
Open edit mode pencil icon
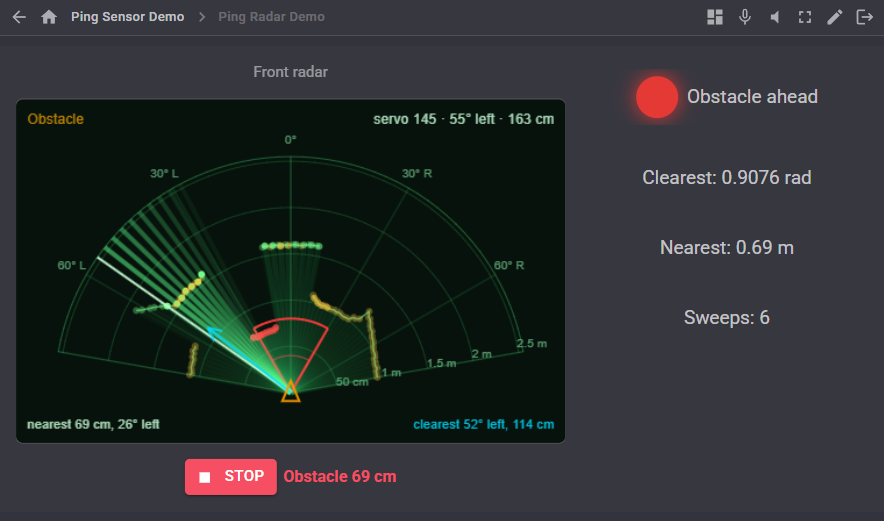coord(834,17)
